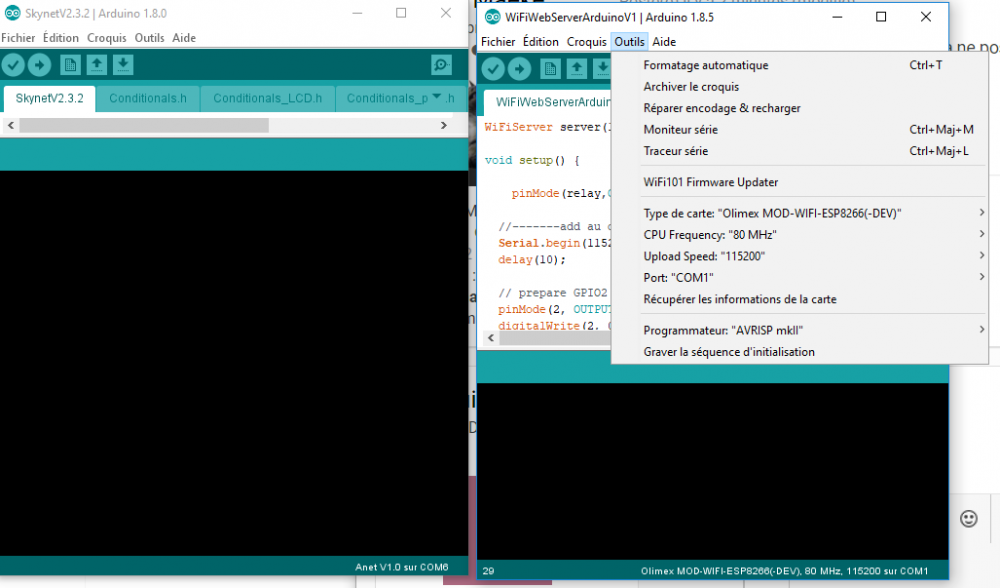Click Skynet horizontal scrollbar thumb
The image size is (1000, 588).
pyautogui.click(x=143, y=126)
